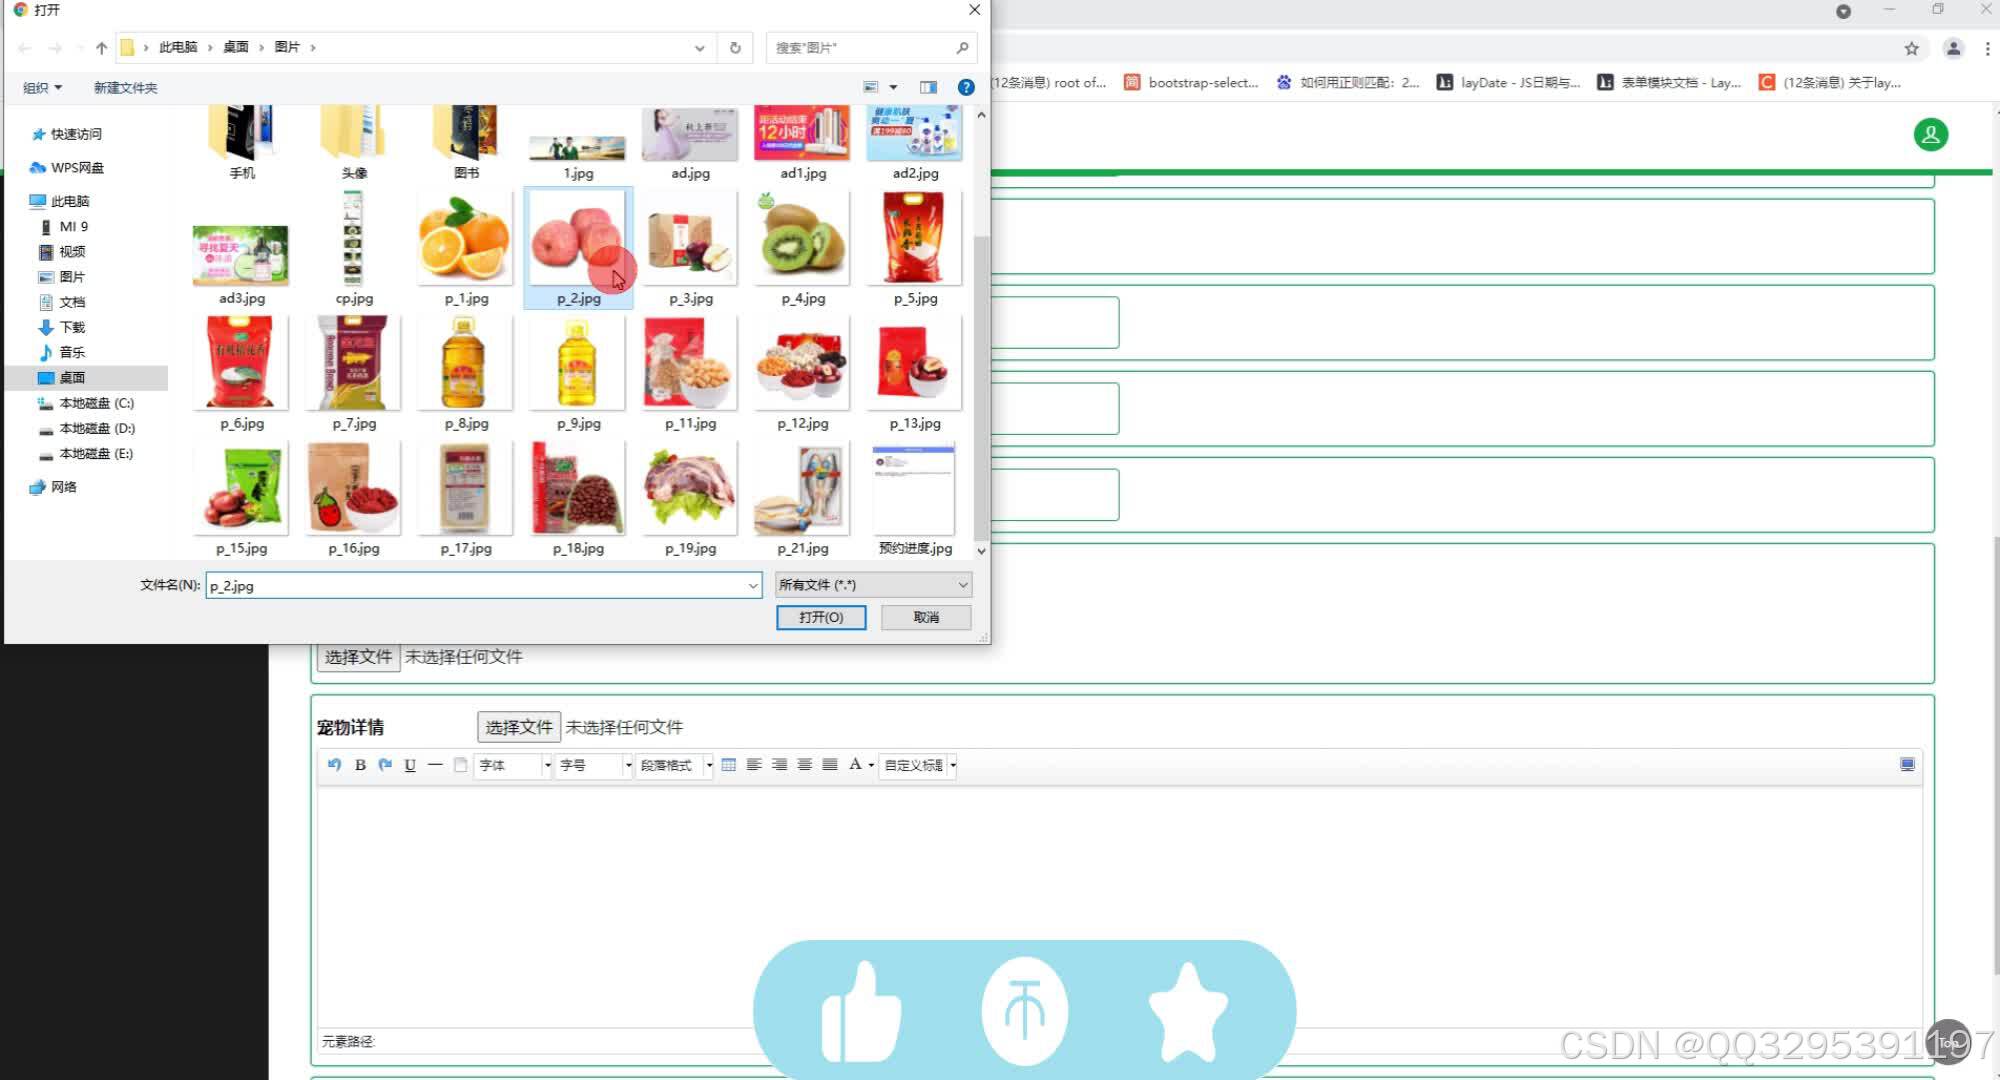Image resolution: width=2000 pixels, height=1080 pixels.
Task: Click the thumbs-up like icon
Action: [860, 1011]
